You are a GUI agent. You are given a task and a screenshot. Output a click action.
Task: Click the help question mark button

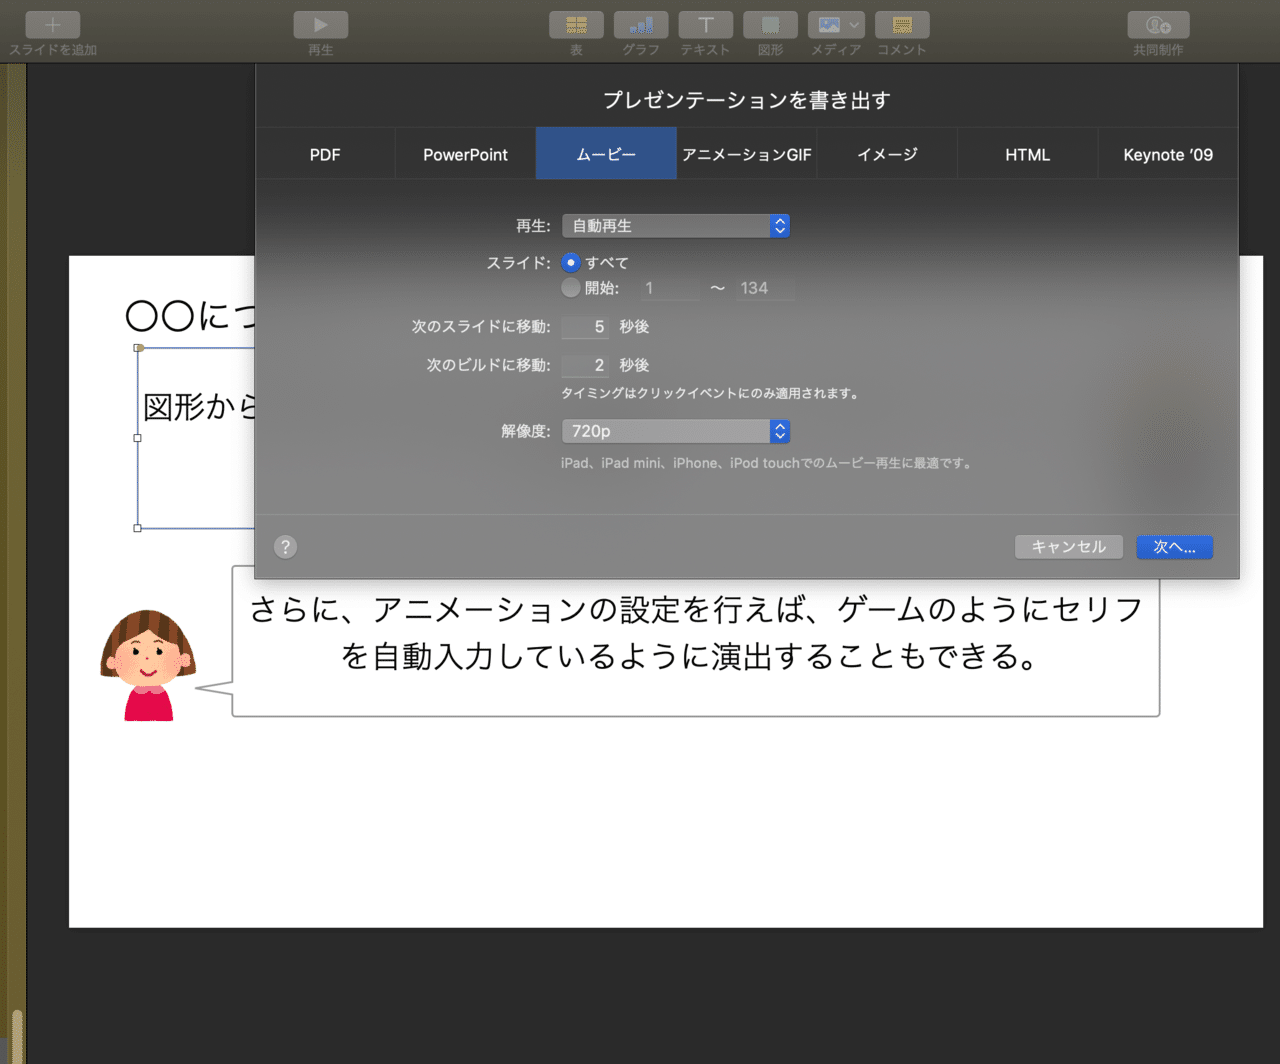285,546
